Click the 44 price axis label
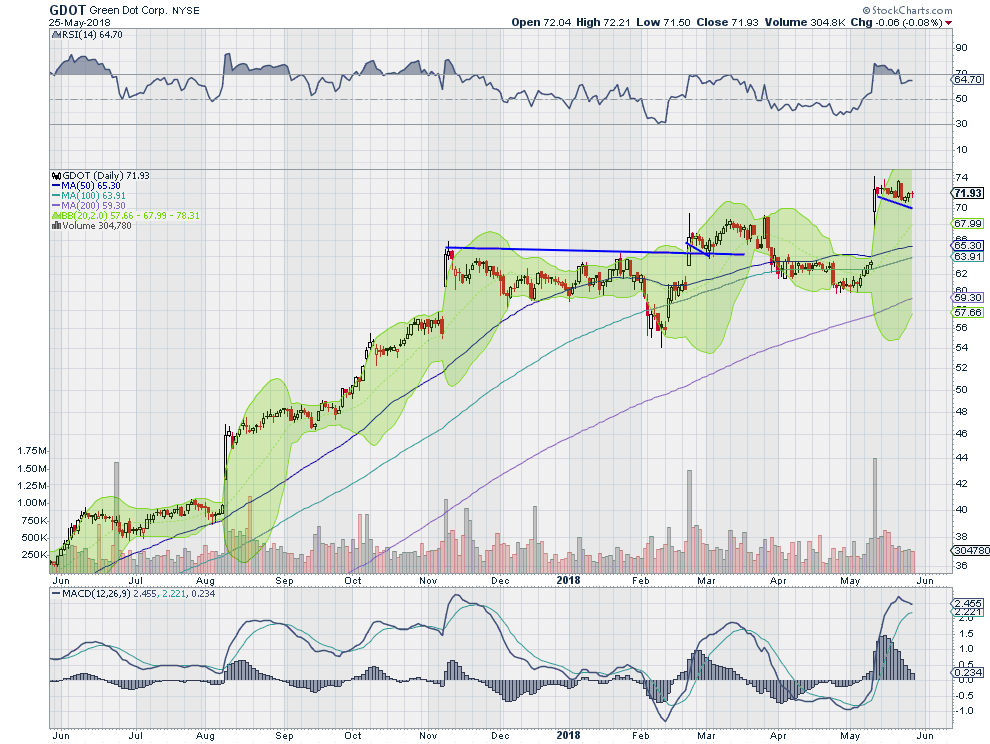The width and height of the screenshot is (990, 744). coord(961,457)
